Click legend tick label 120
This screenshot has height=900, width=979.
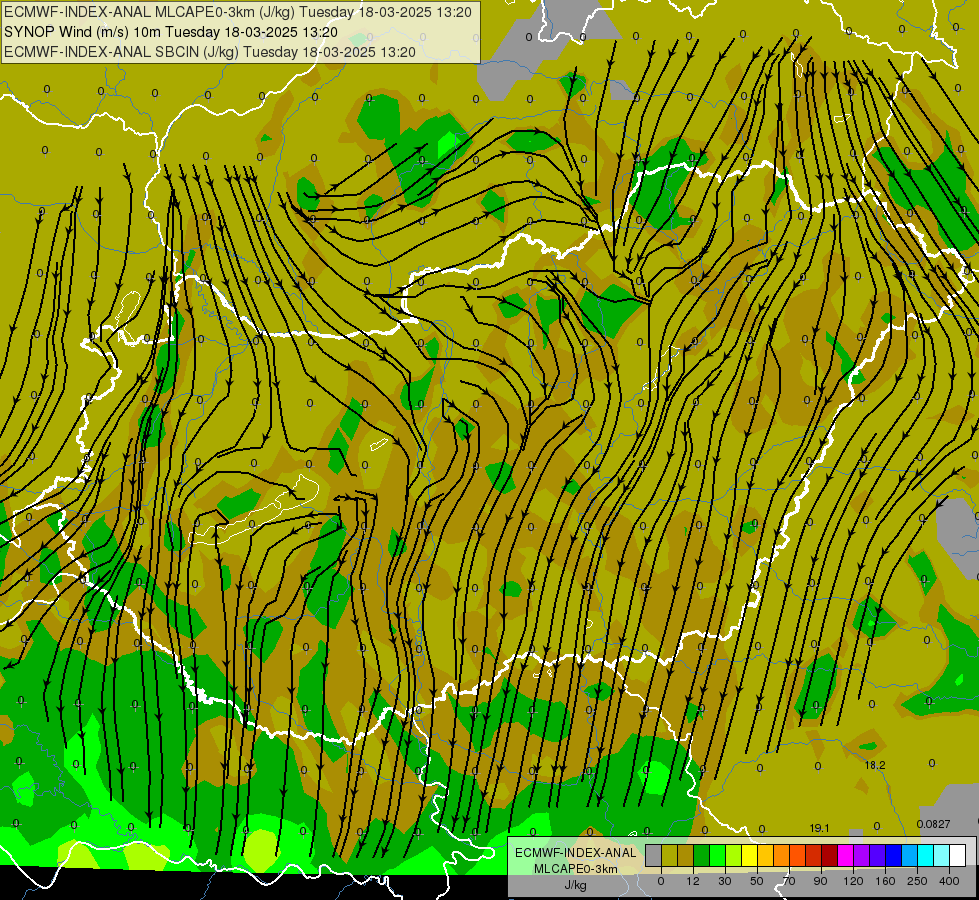pyautogui.click(x=853, y=881)
